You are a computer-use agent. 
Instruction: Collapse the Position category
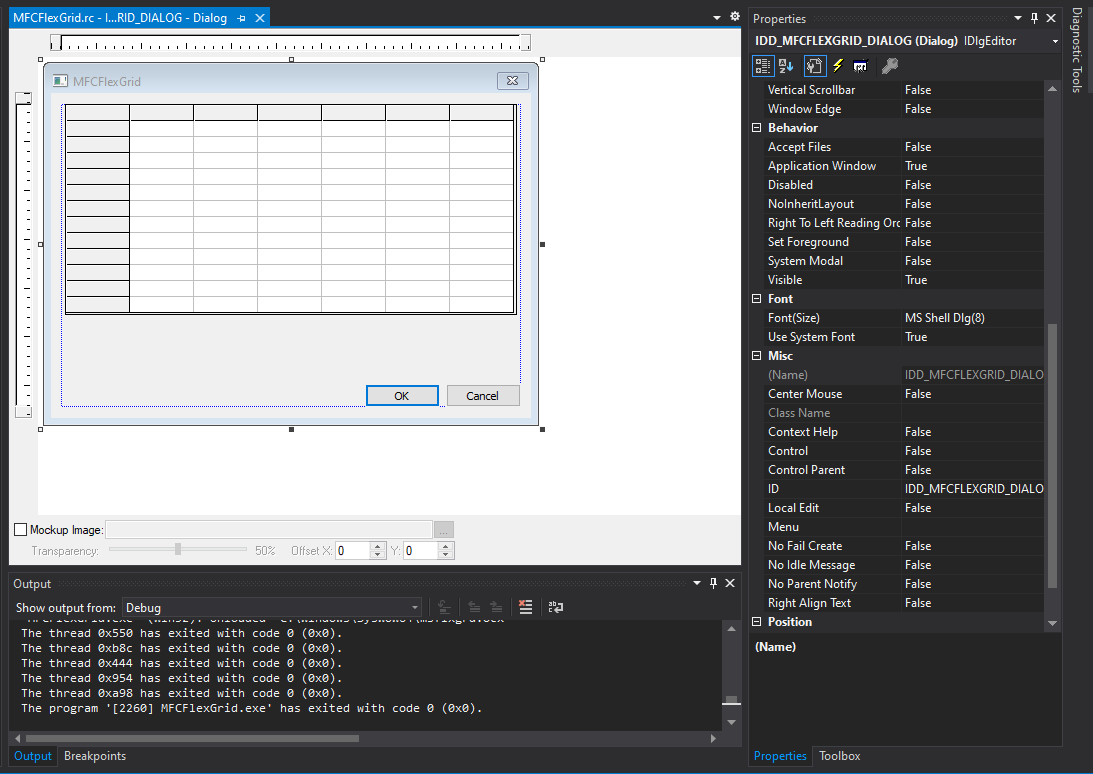756,621
